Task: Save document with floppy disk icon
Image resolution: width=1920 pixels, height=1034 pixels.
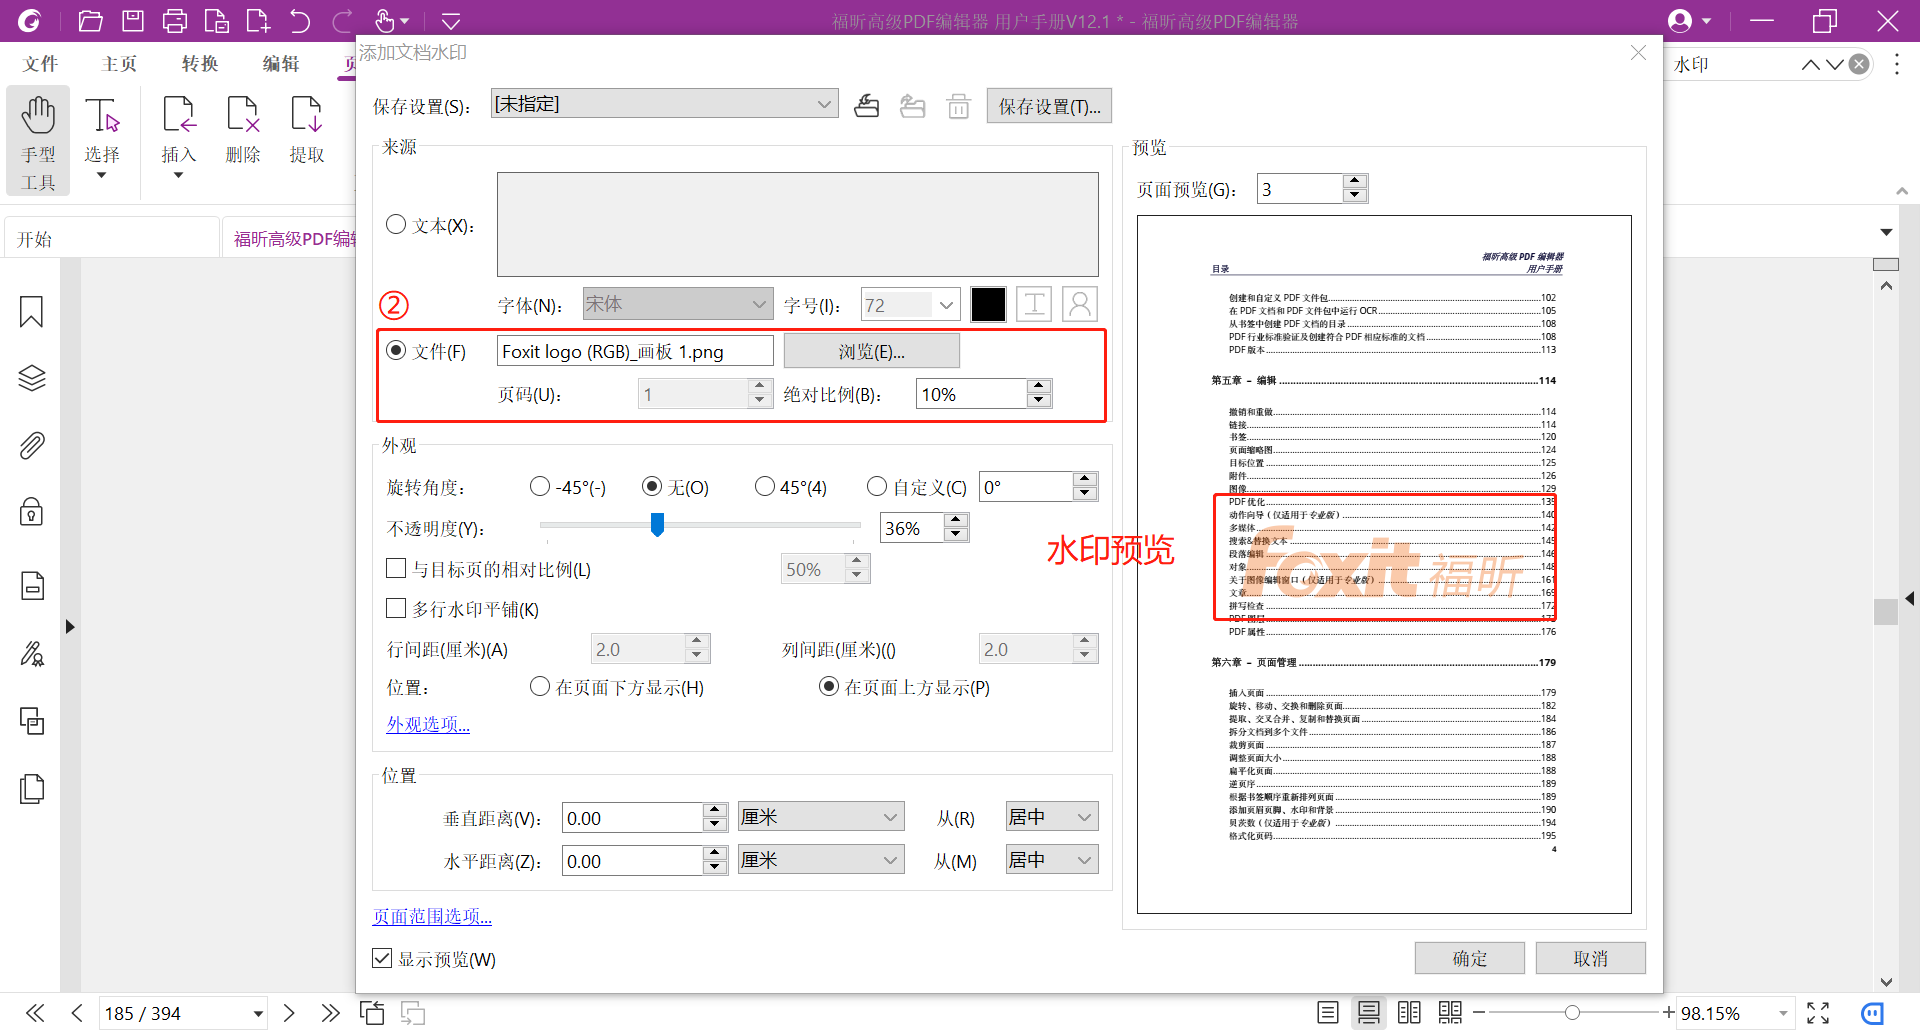Action: (132, 21)
